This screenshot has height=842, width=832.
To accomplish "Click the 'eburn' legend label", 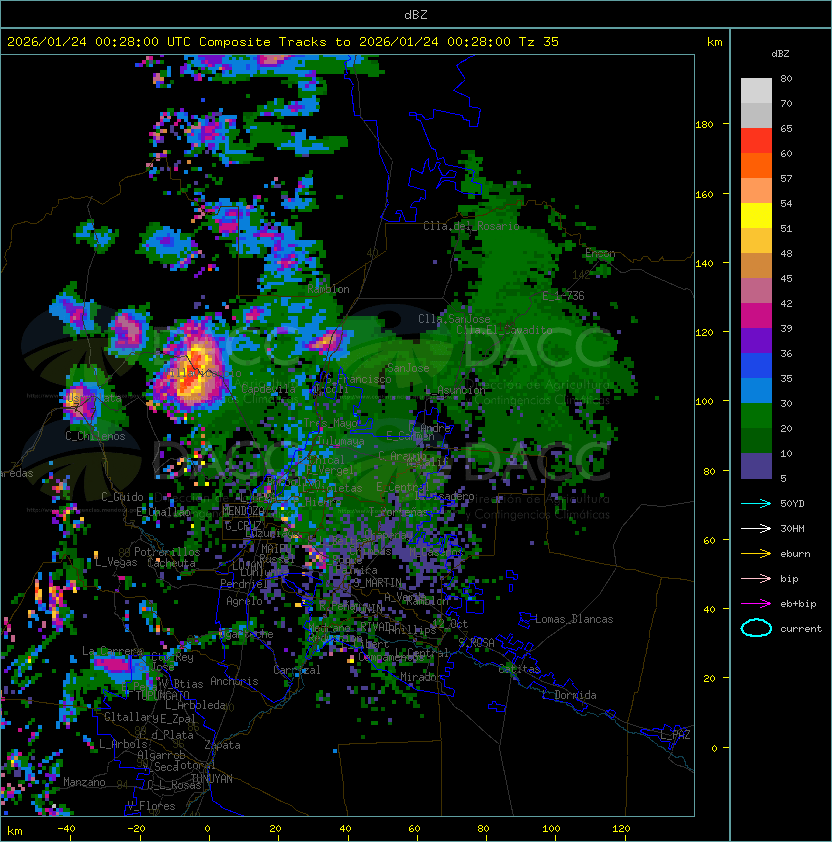I will [795, 554].
